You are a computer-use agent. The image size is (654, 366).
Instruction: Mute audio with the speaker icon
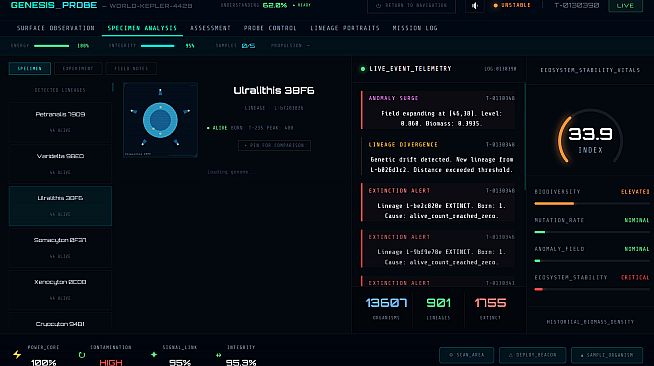(x=475, y=6)
